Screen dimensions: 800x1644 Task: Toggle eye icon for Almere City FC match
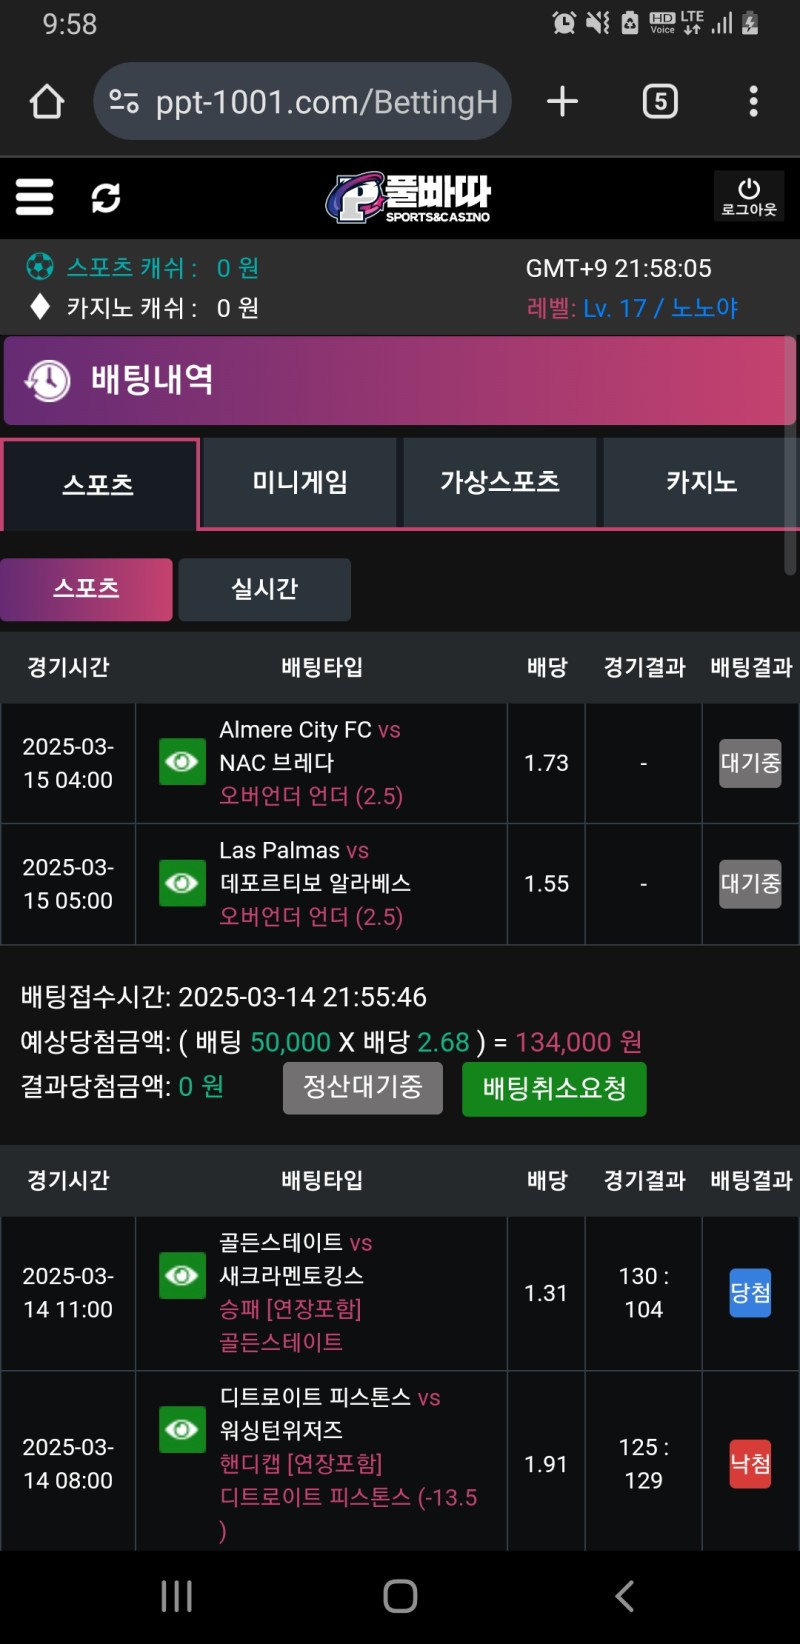(x=182, y=762)
